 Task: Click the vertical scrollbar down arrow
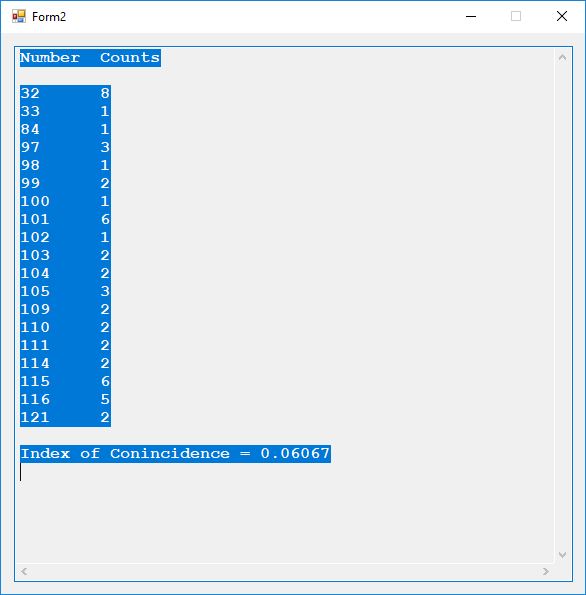562,554
